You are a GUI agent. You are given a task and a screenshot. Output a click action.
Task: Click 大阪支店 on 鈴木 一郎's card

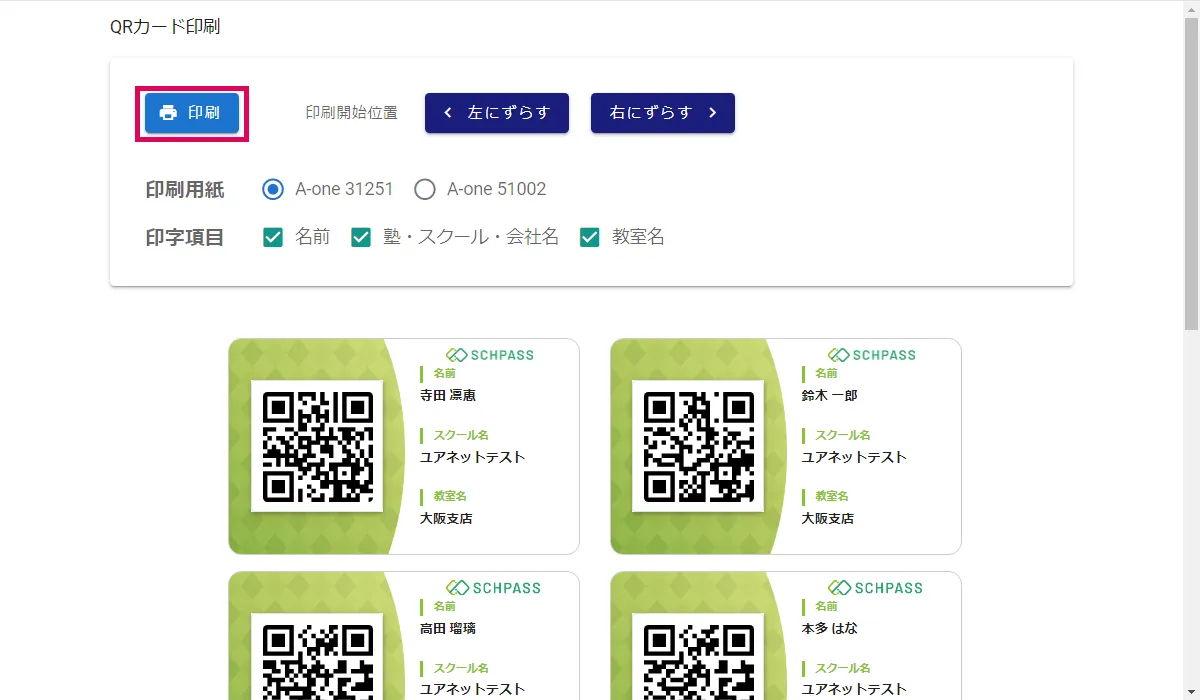coord(828,518)
